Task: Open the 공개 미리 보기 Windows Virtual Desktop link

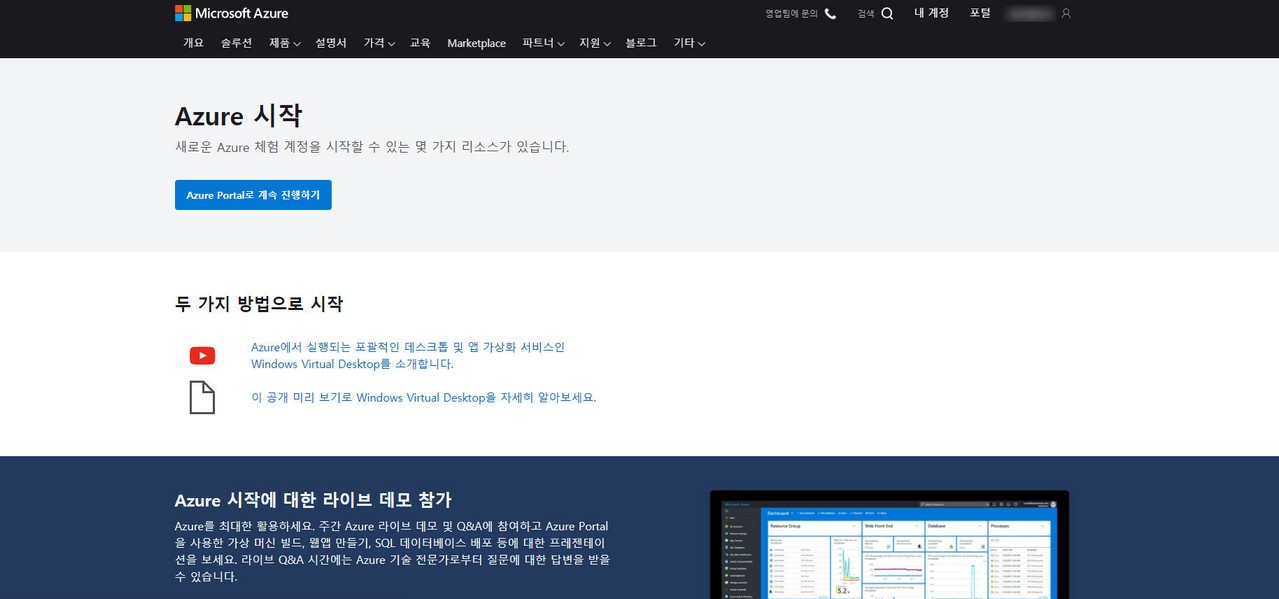Action: (x=423, y=397)
